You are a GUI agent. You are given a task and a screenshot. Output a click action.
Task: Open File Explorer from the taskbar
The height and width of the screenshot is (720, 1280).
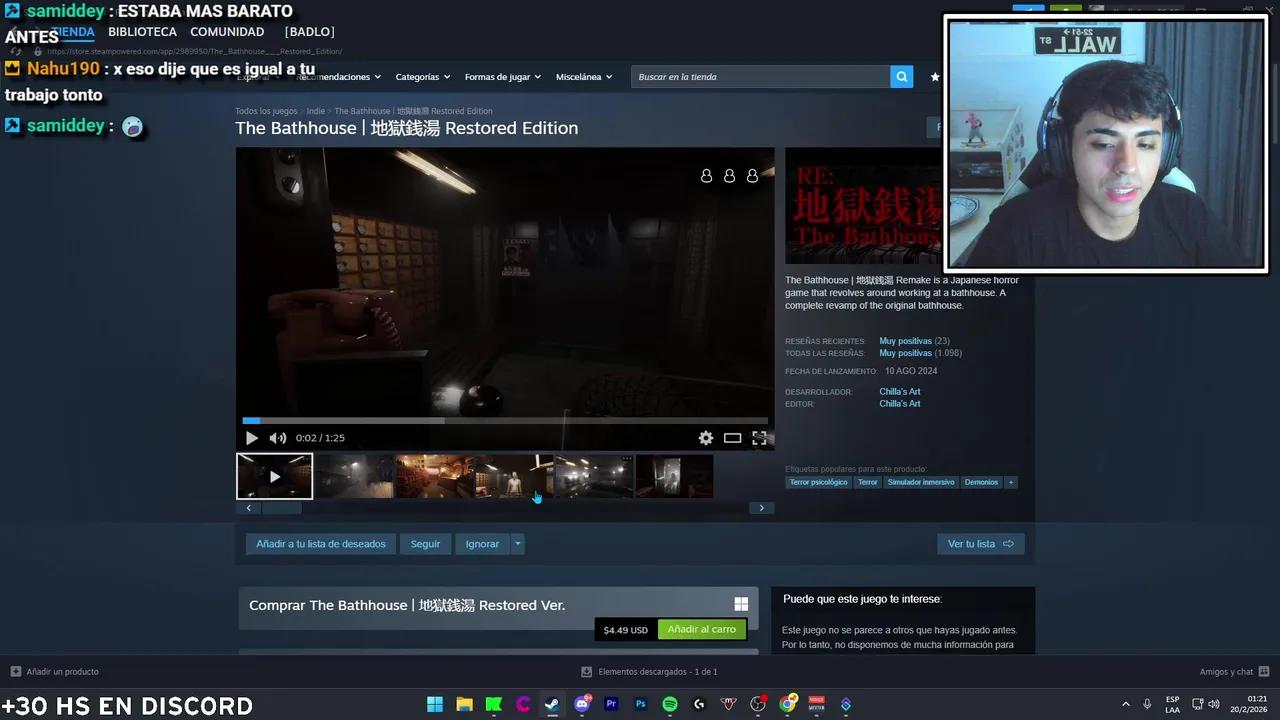tap(464, 704)
